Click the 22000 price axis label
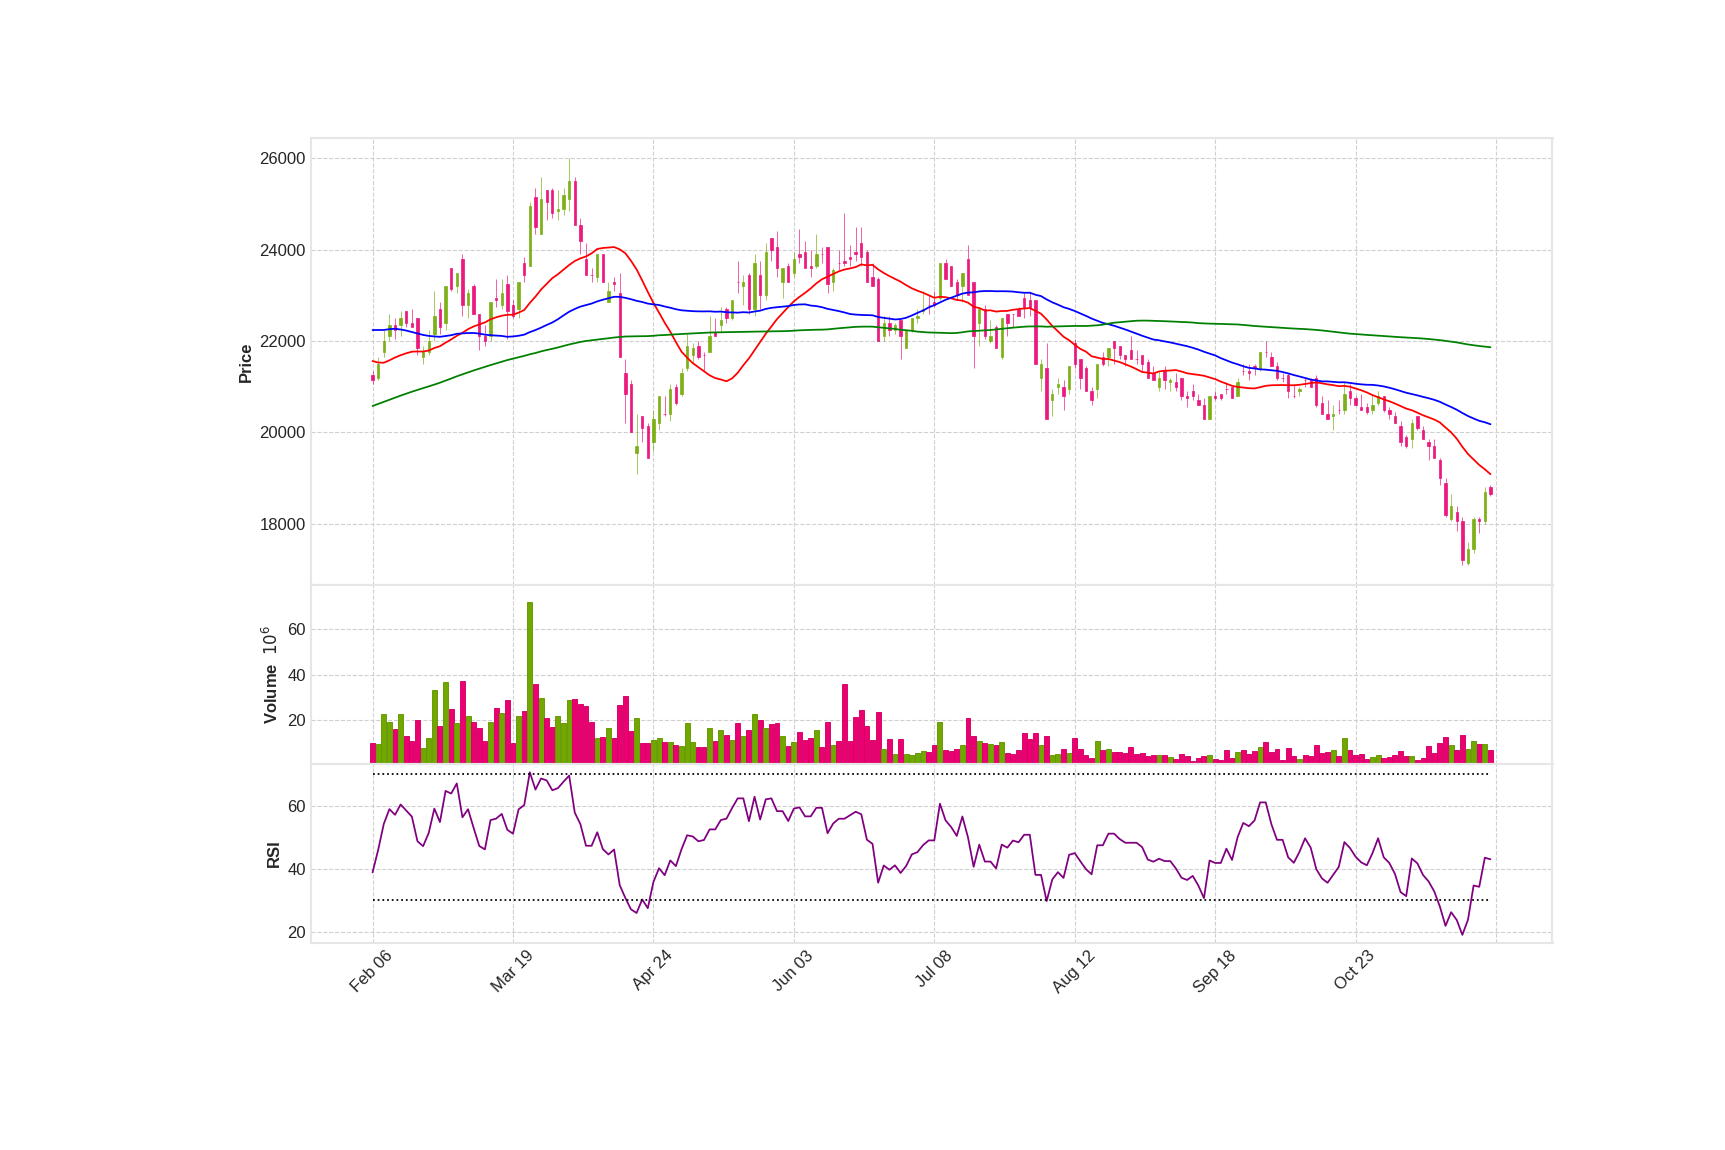1725x1150 pixels. coord(282,342)
